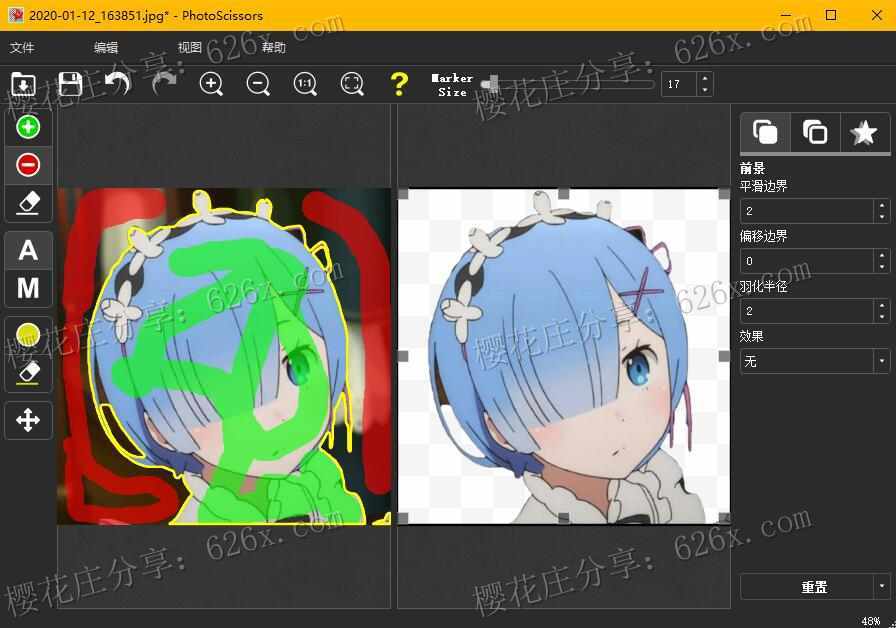Open the Background settings tab
Screen dimensions: 896x628
pyautogui.click(x=815, y=132)
